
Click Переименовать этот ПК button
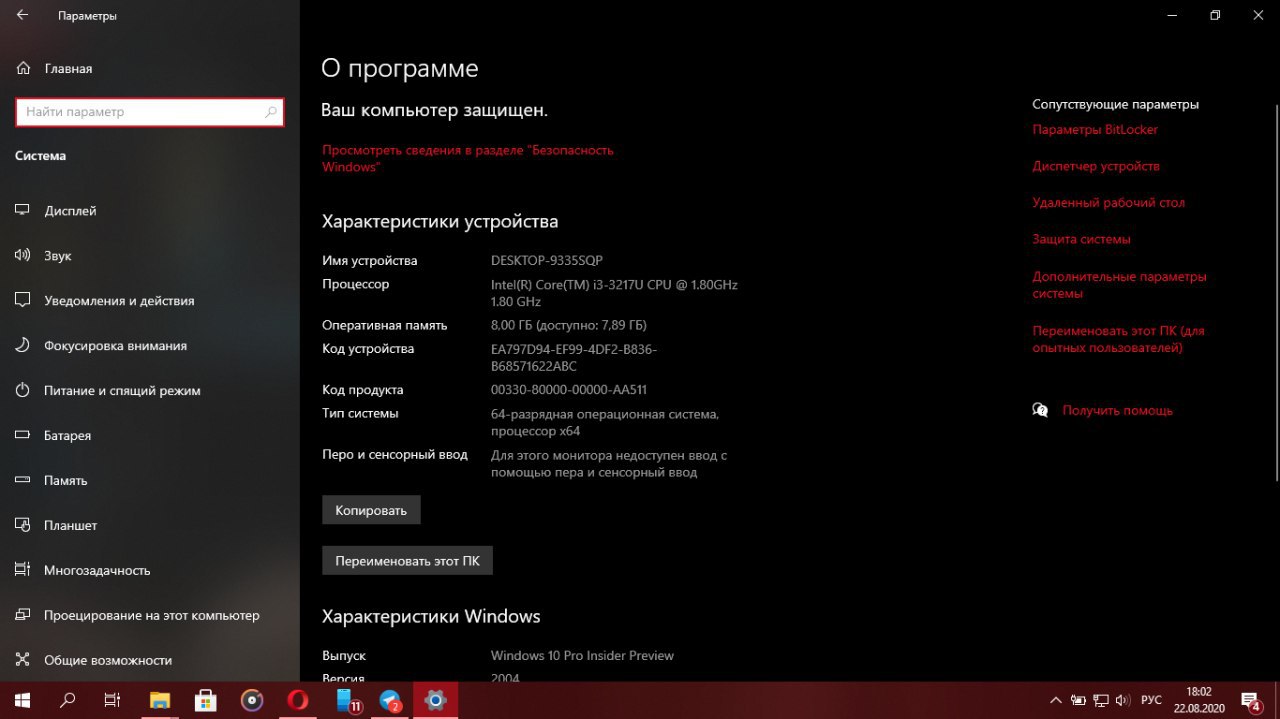click(407, 561)
